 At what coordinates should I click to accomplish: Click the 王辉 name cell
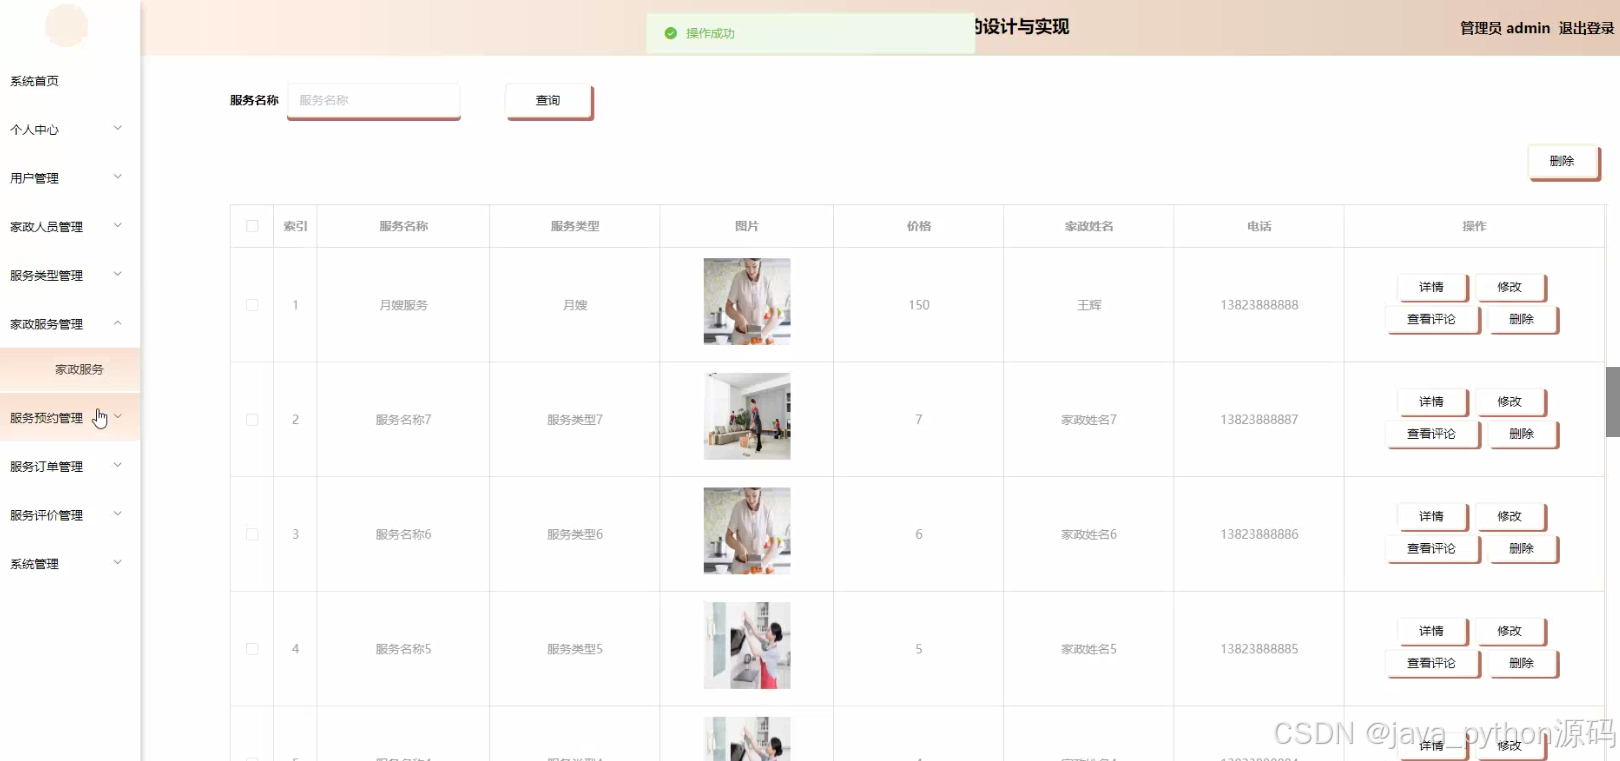[x=1089, y=305]
